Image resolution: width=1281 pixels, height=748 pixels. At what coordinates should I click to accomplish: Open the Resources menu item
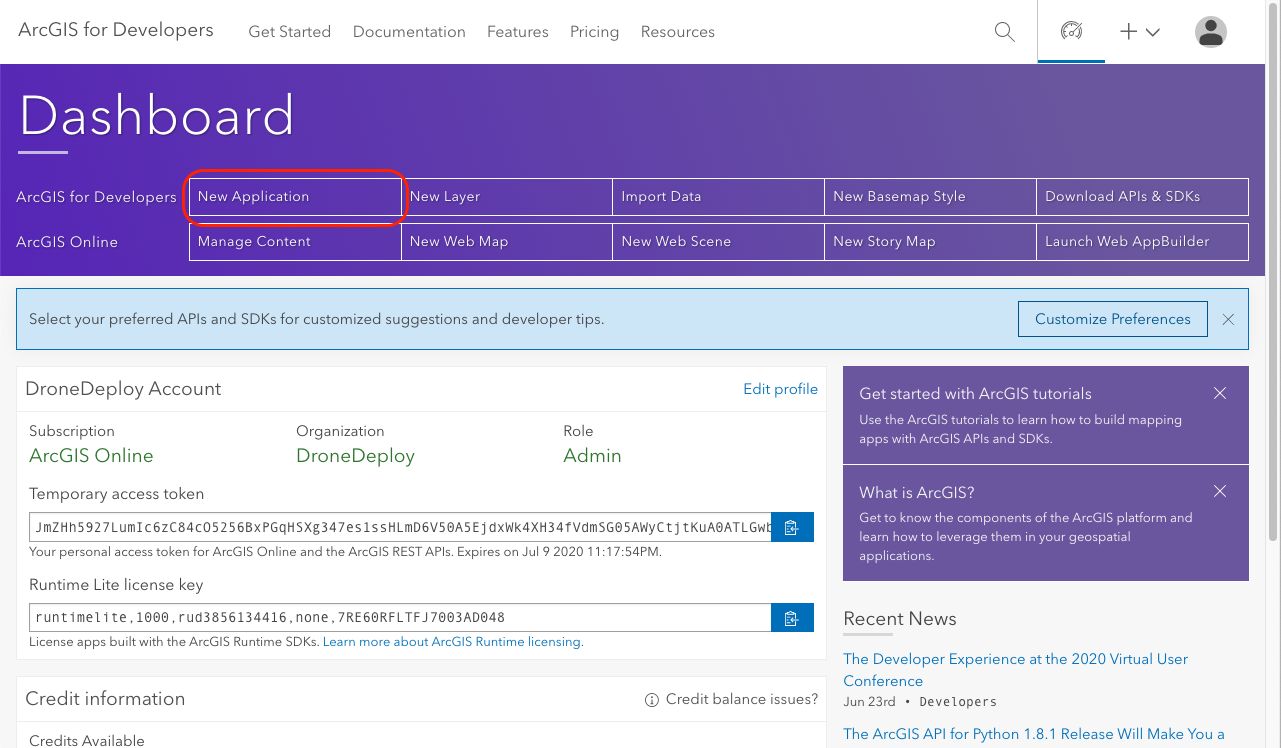click(x=678, y=32)
